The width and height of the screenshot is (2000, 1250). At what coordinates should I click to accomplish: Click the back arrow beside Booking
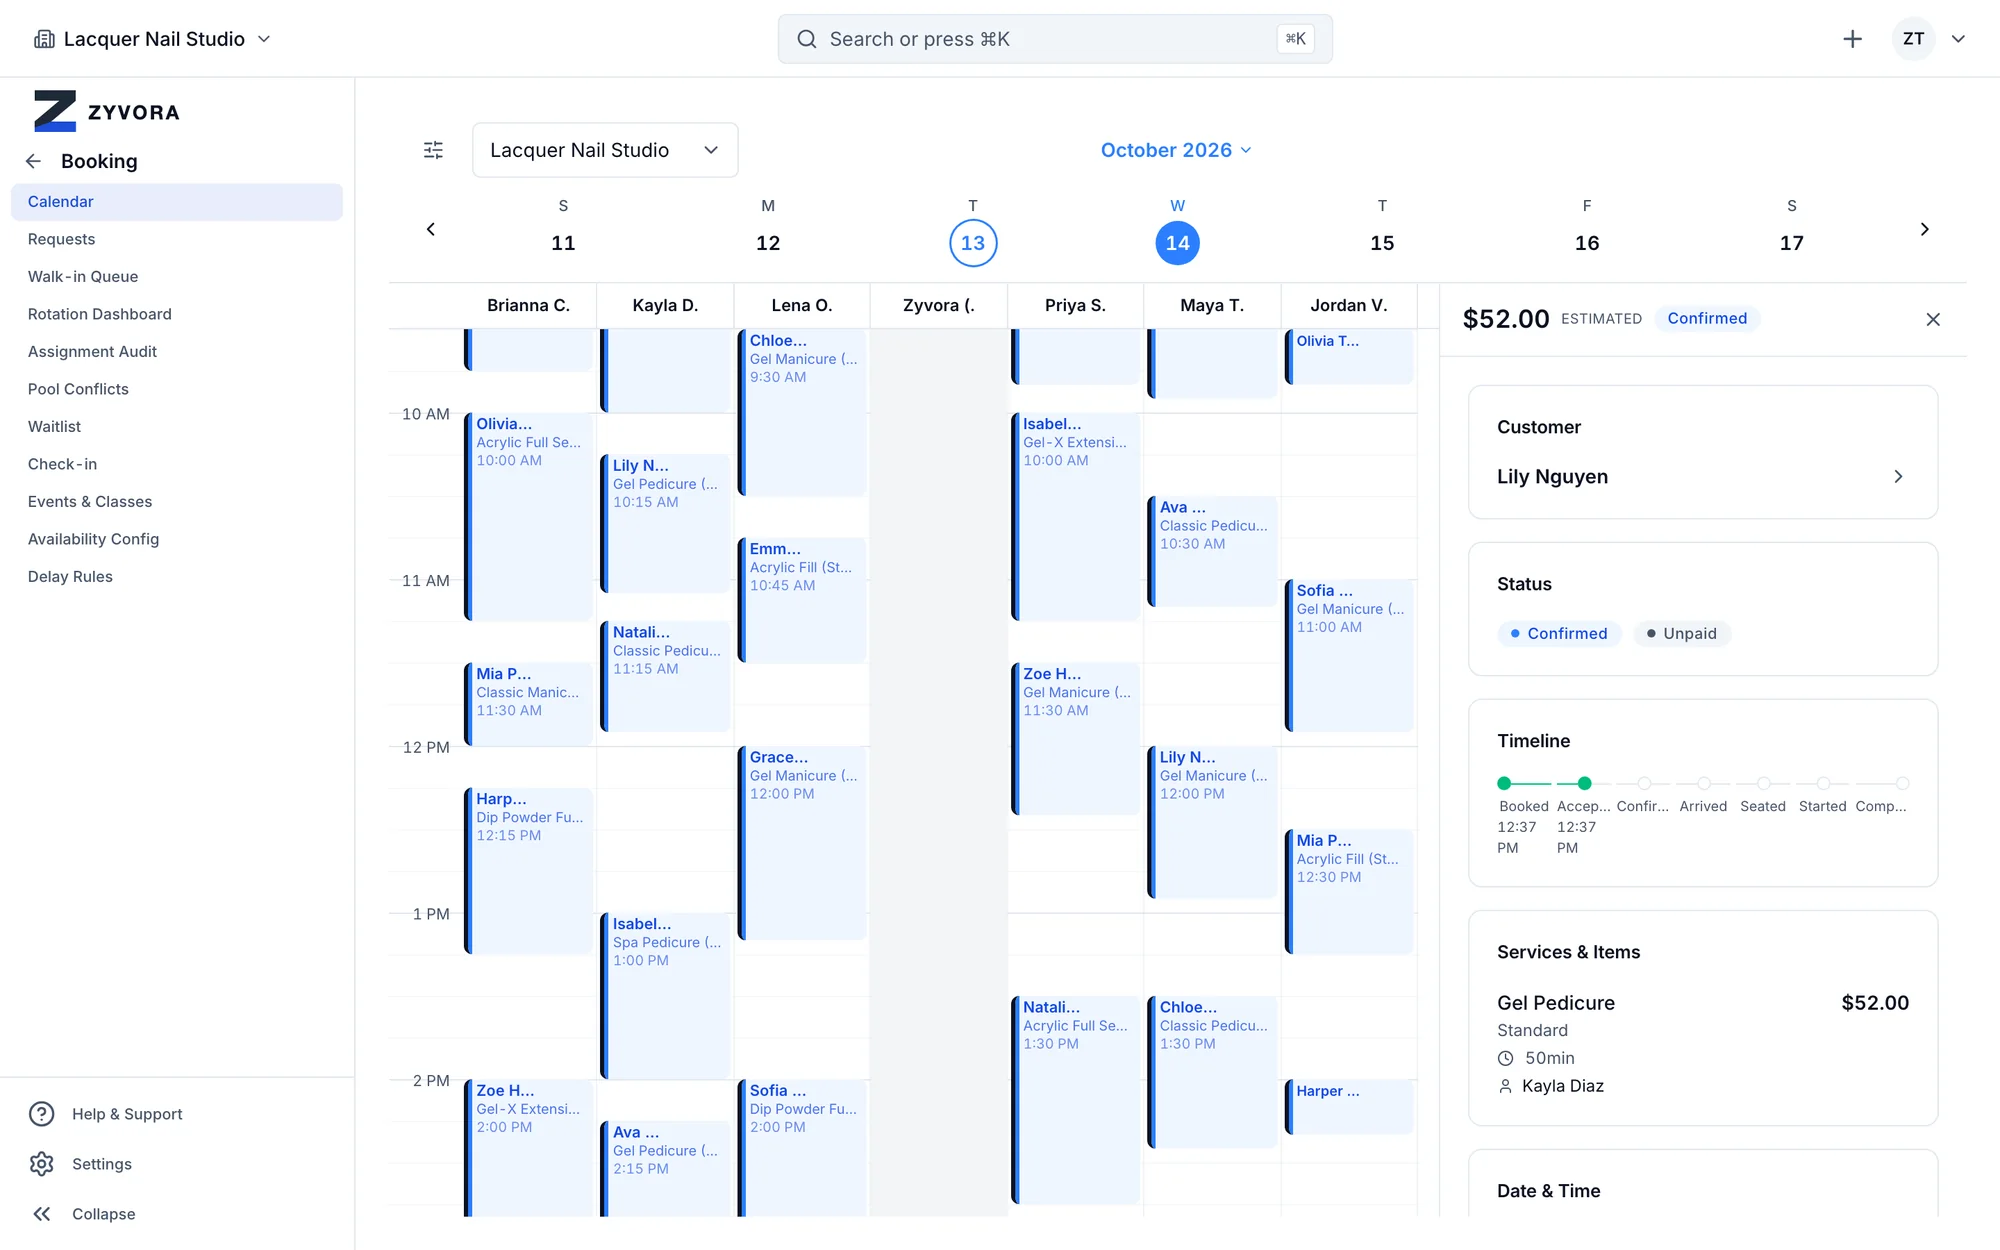click(x=34, y=161)
